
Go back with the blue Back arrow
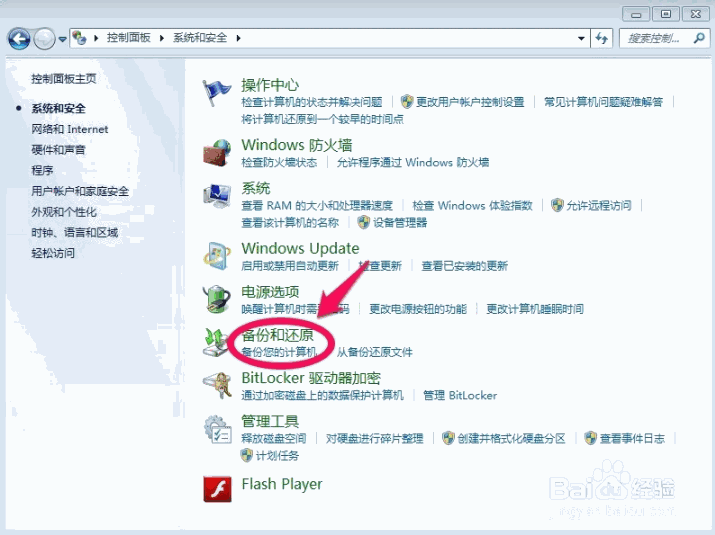tap(19, 39)
